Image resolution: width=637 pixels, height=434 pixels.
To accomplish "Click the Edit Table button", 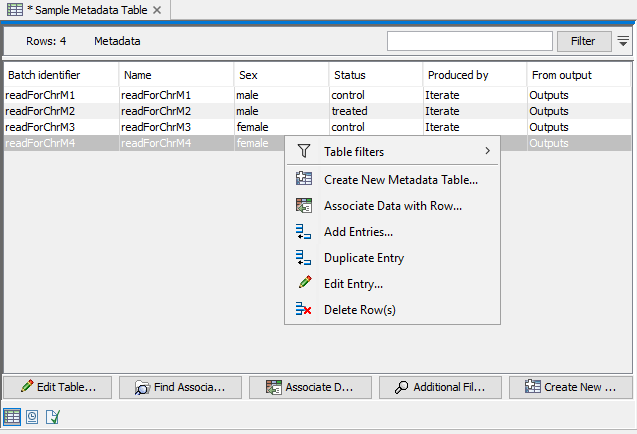I will 58,387.
